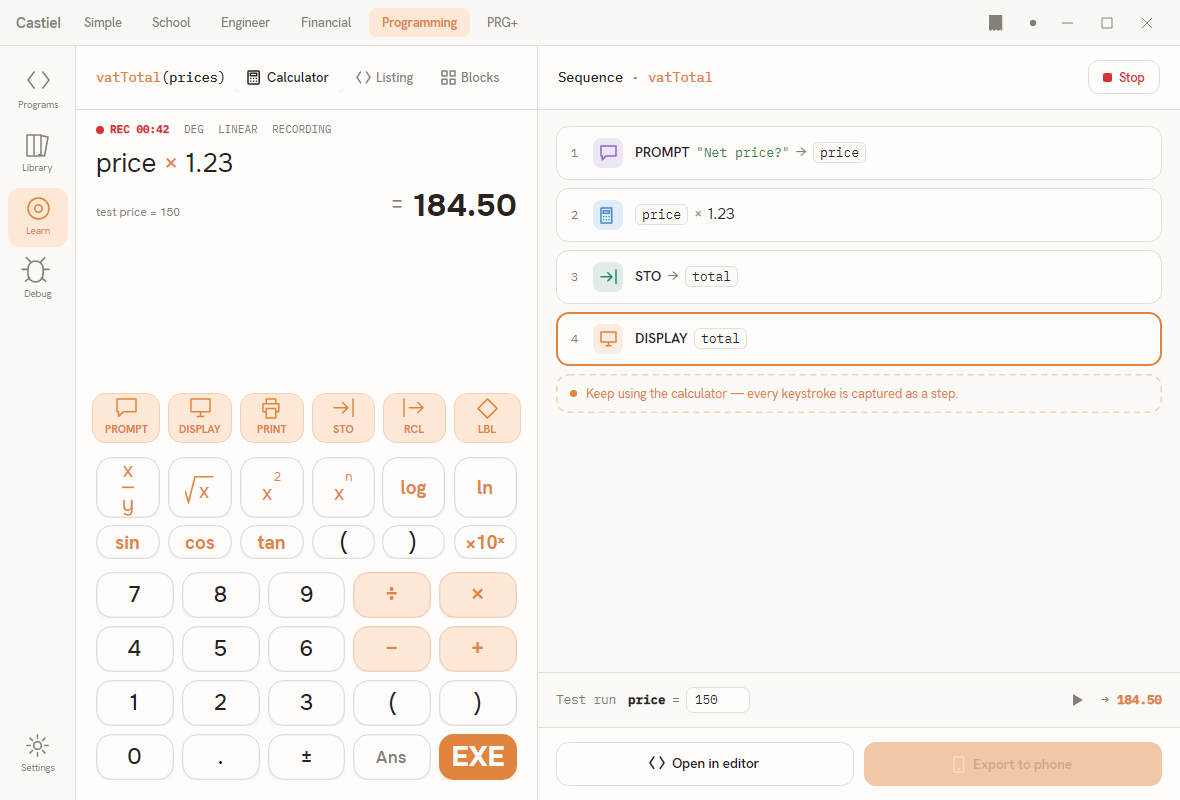
Task: Click Open in editor button
Action: pos(704,764)
